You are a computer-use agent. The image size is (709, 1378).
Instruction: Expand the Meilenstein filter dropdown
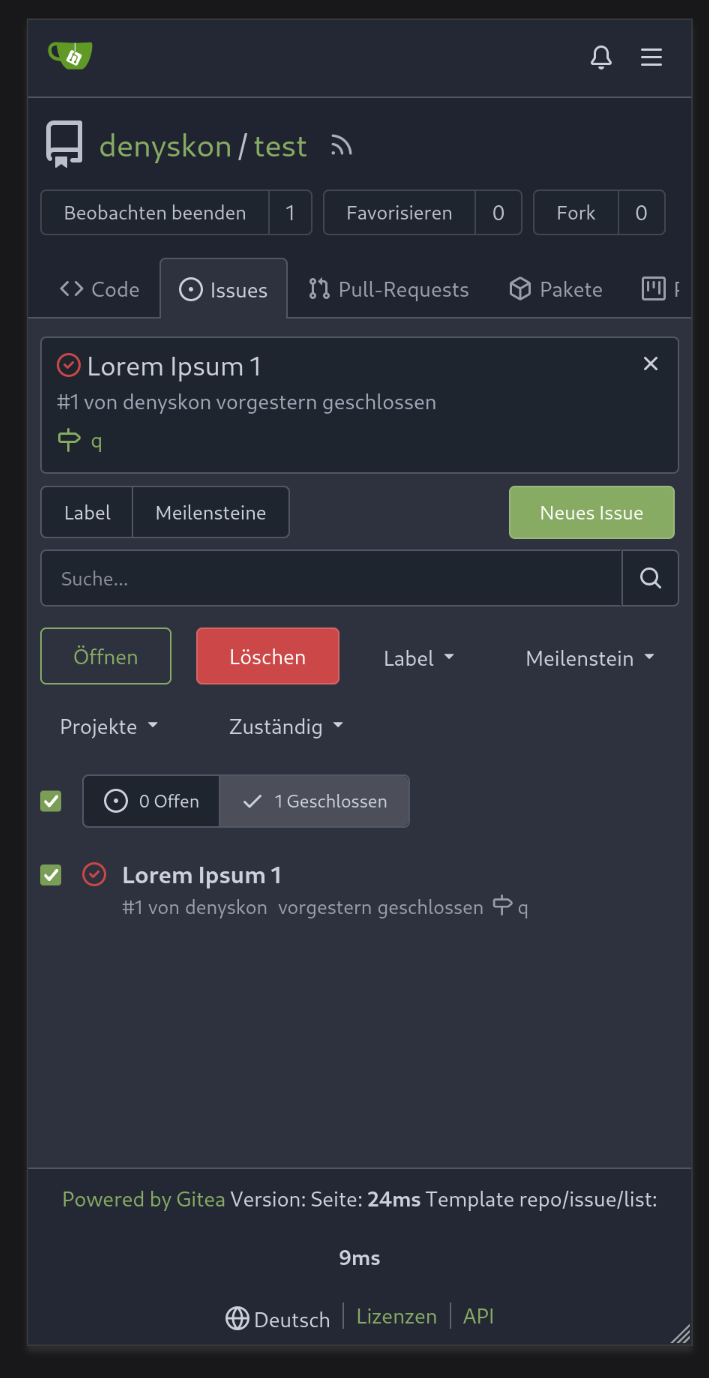590,658
